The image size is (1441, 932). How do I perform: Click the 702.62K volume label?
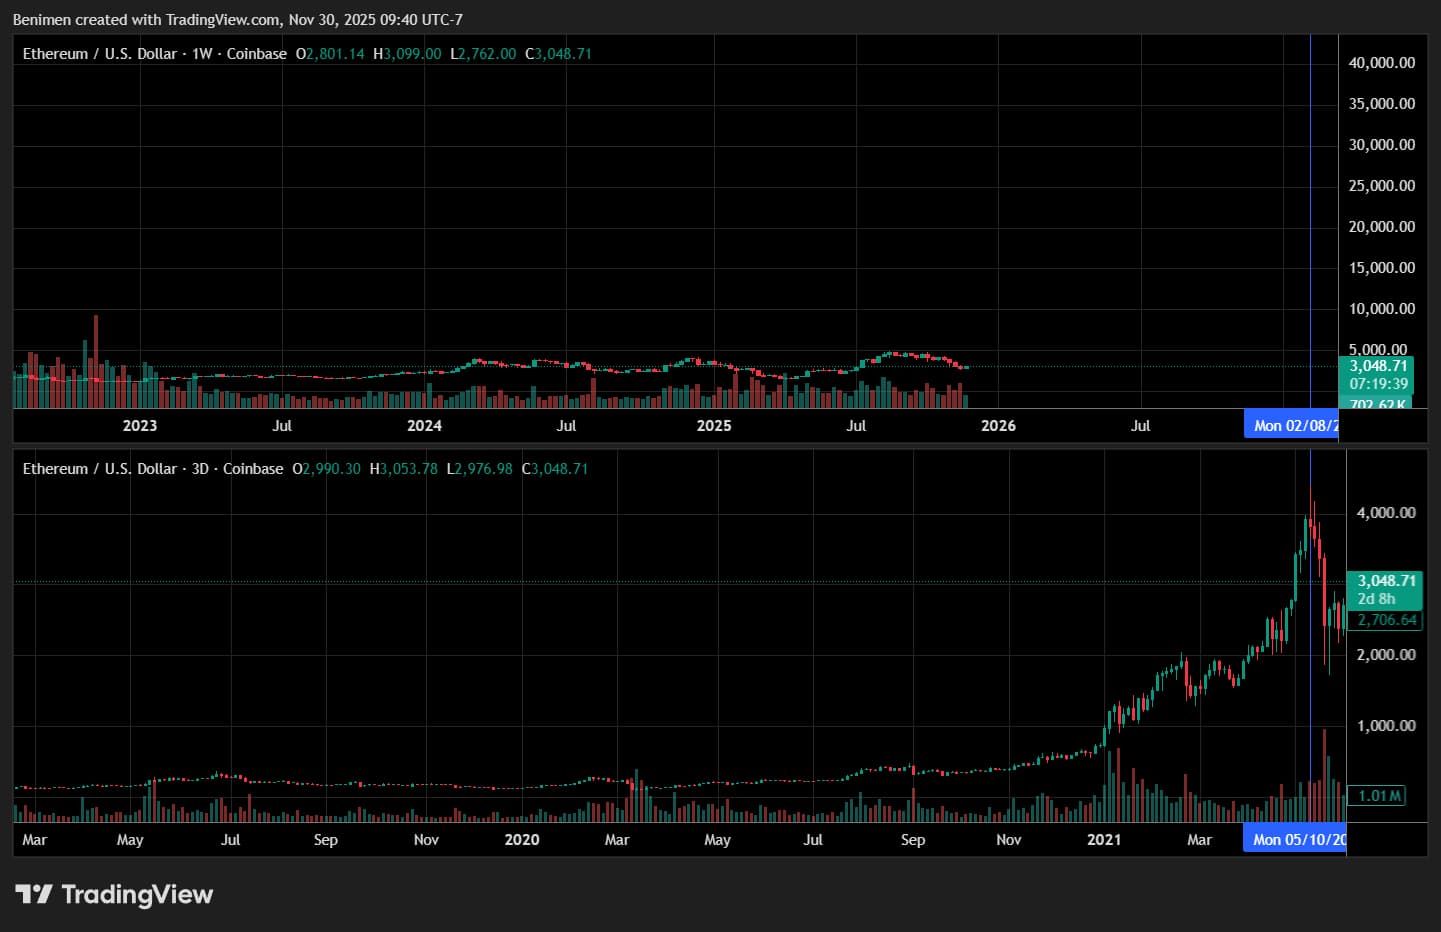pyautogui.click(x=1378, y=404)
